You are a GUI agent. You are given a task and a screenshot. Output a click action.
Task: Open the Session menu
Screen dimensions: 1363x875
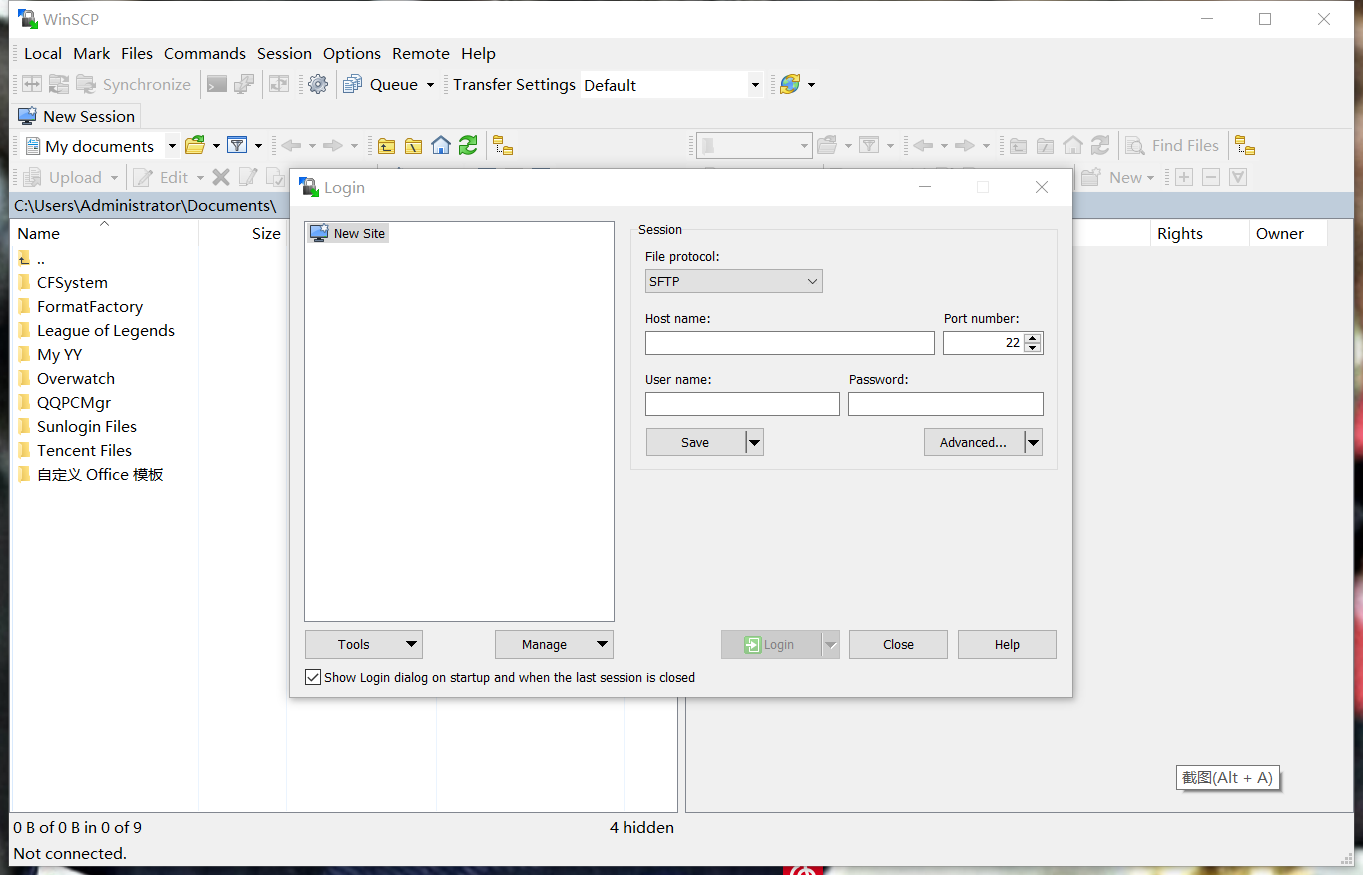[284, 53]
